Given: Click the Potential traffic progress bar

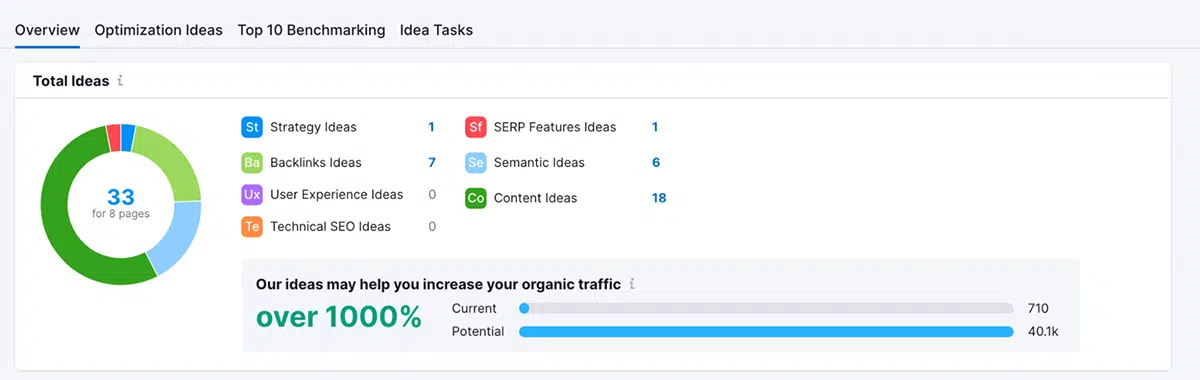Looking at the screenshot, I should pyautogui.click(x=766, y=331).
